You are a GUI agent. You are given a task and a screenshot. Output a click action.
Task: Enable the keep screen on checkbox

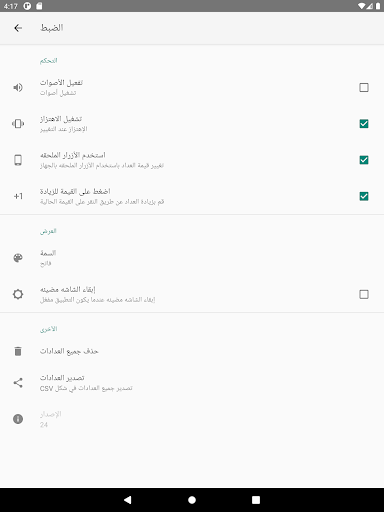364,294
